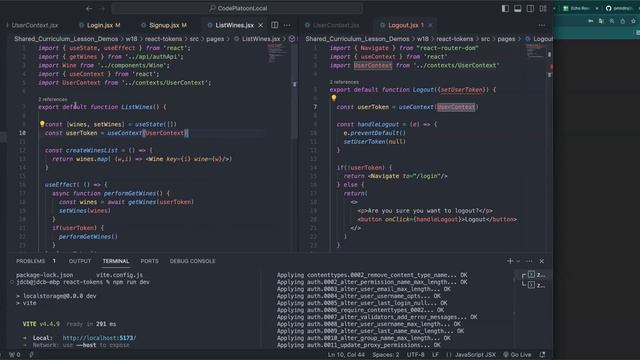Click the Go Live status bar button

point(518,355)
